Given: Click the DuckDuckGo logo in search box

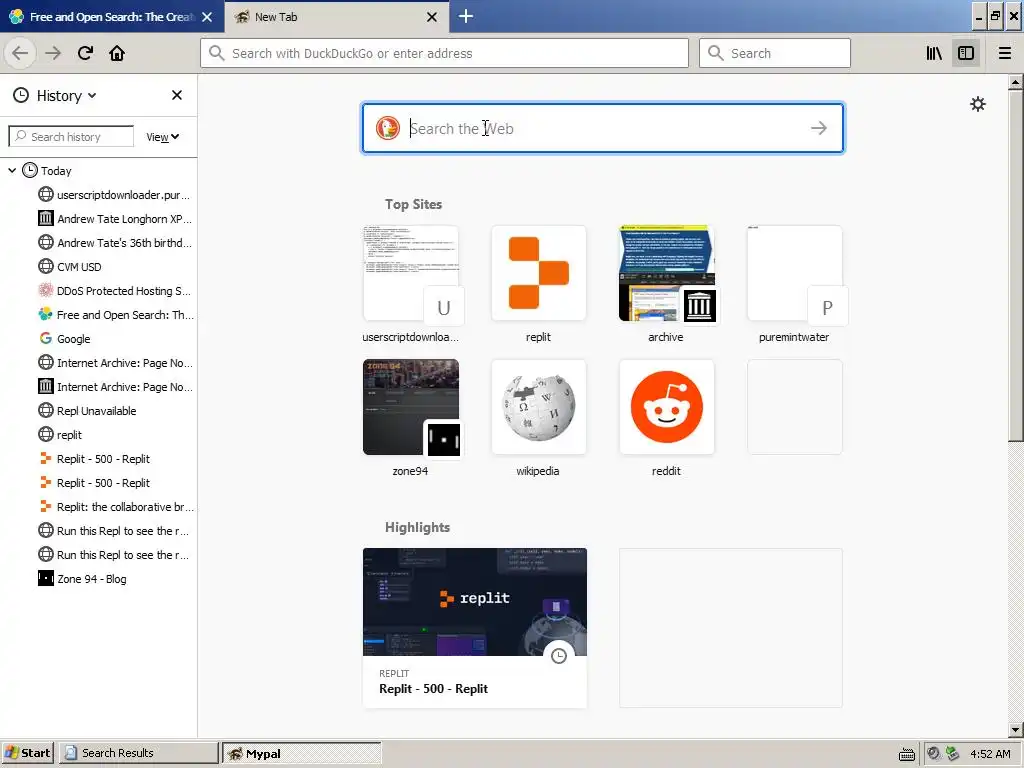Looking at the screenshot, I should (387, 128).
